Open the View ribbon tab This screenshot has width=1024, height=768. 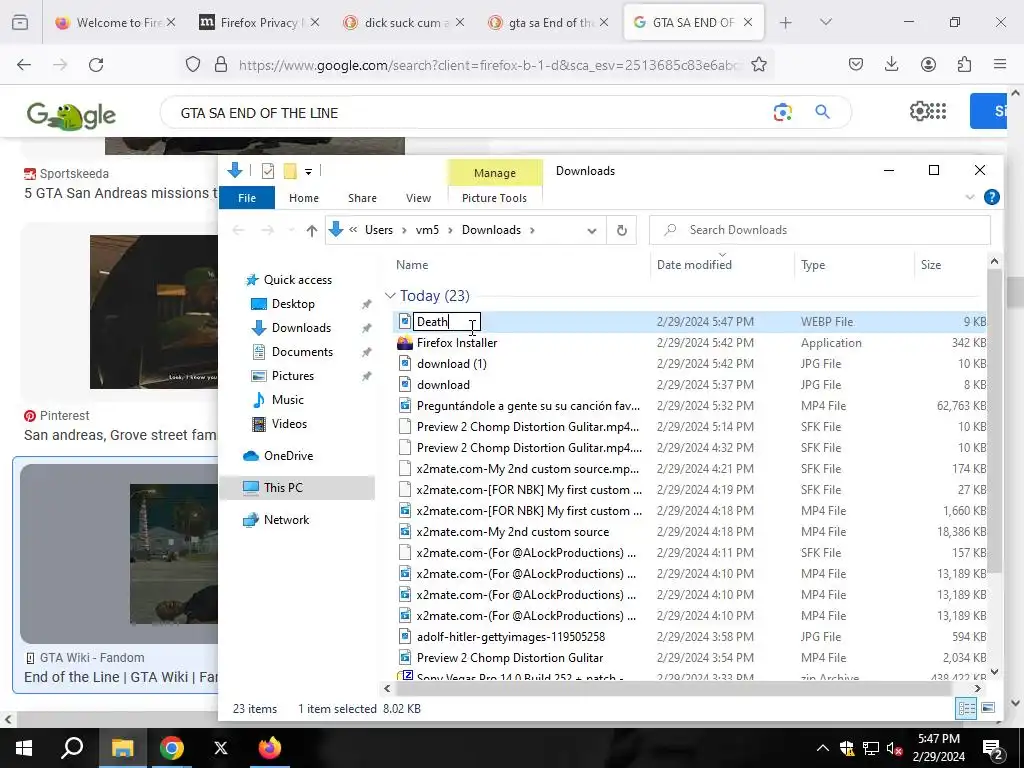(418, 198)
